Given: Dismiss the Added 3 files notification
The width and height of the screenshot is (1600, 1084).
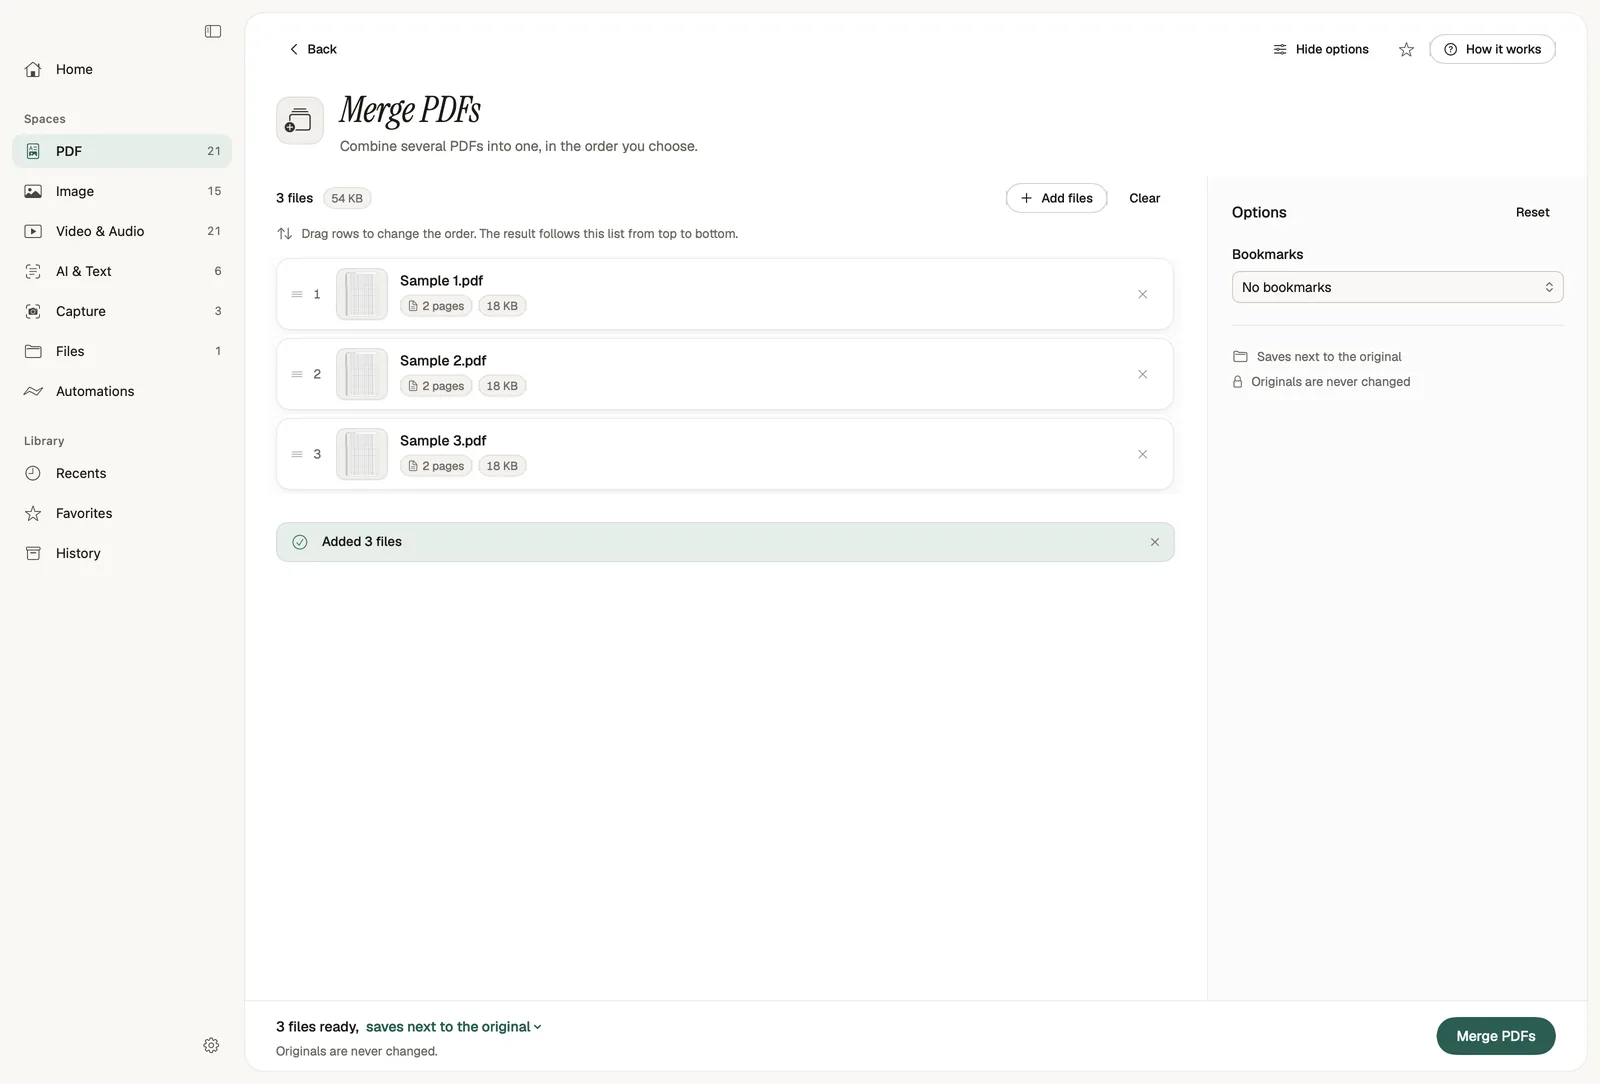Looking at the screenshot, I should (1154, 542).
